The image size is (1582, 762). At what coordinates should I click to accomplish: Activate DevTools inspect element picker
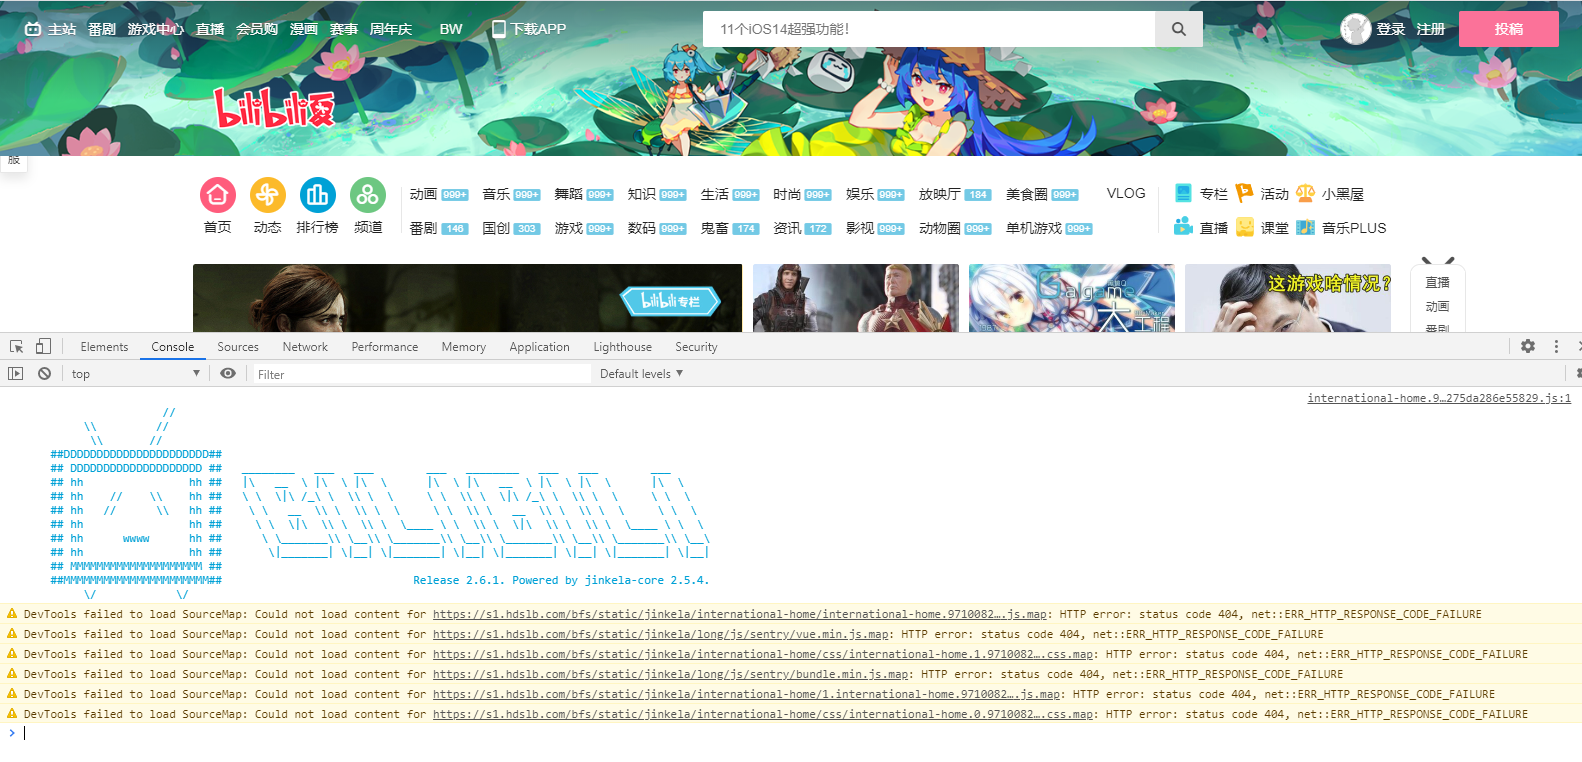[x=17, y=346]
